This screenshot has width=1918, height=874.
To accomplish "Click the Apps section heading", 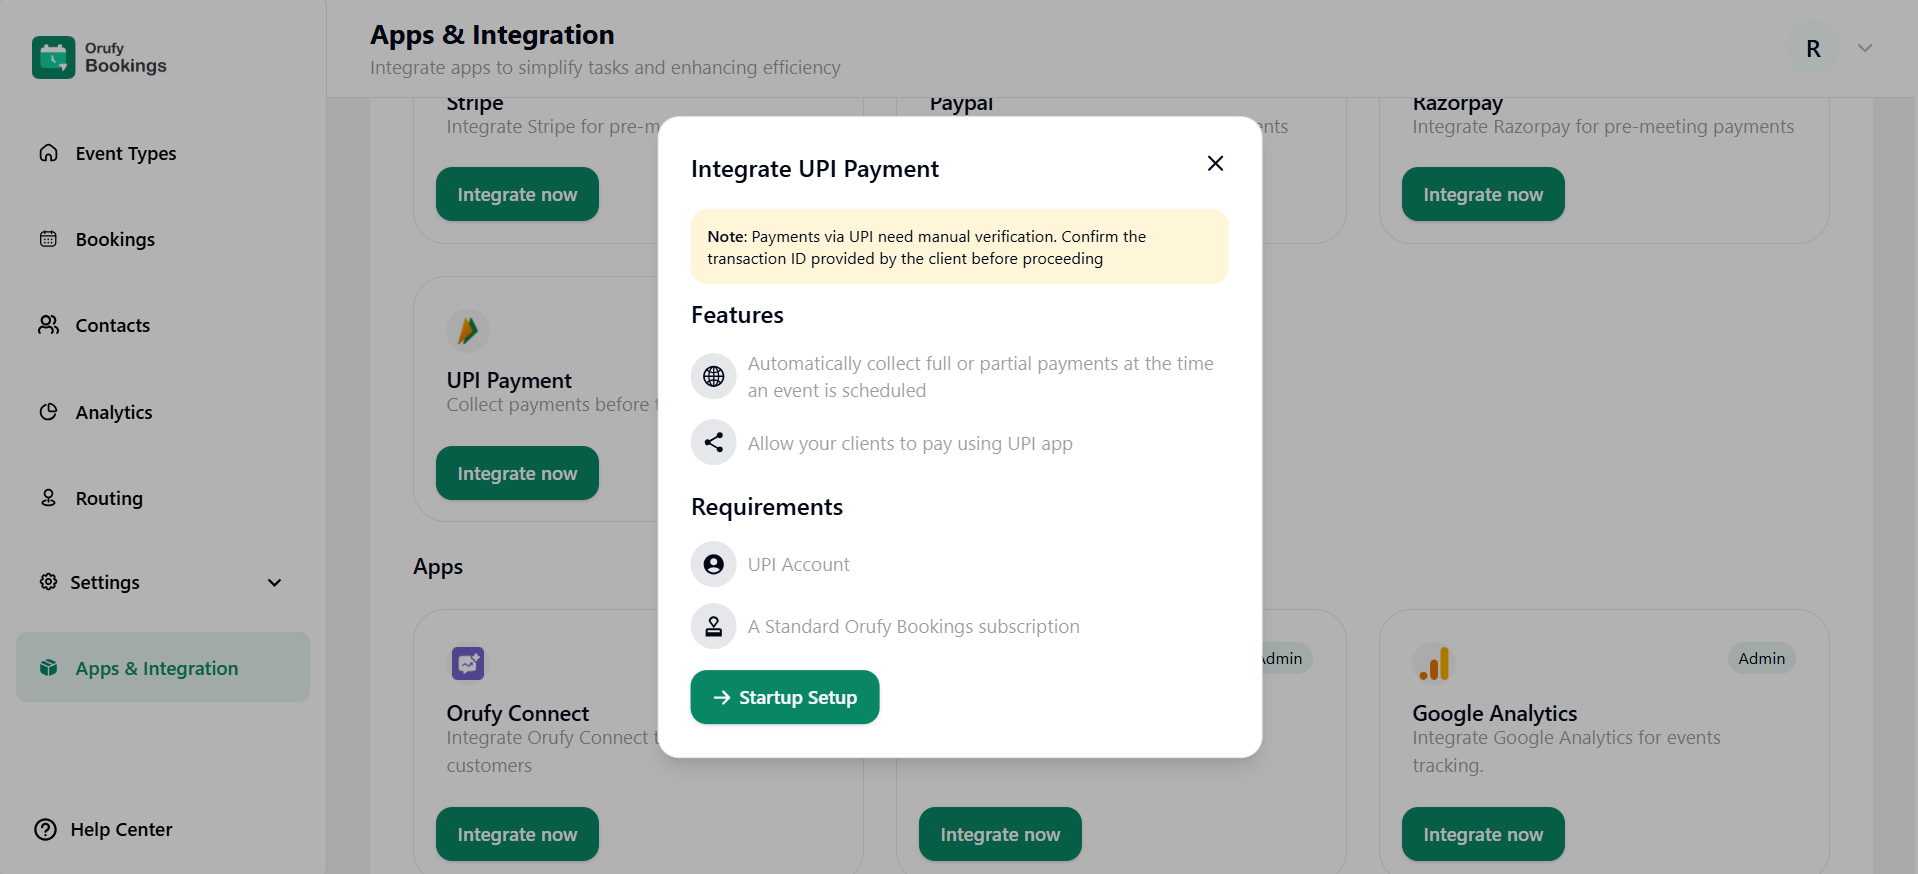I will pos(438,567).
